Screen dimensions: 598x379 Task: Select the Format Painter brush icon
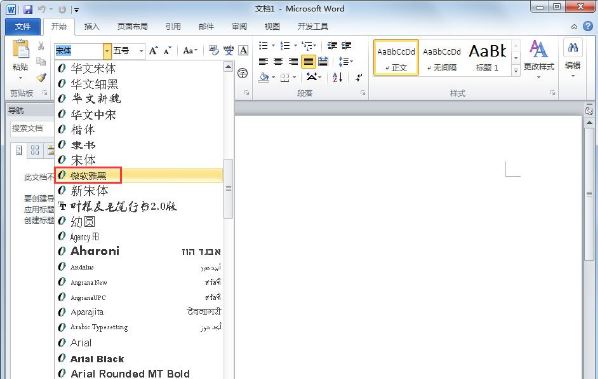pos(41,77)
